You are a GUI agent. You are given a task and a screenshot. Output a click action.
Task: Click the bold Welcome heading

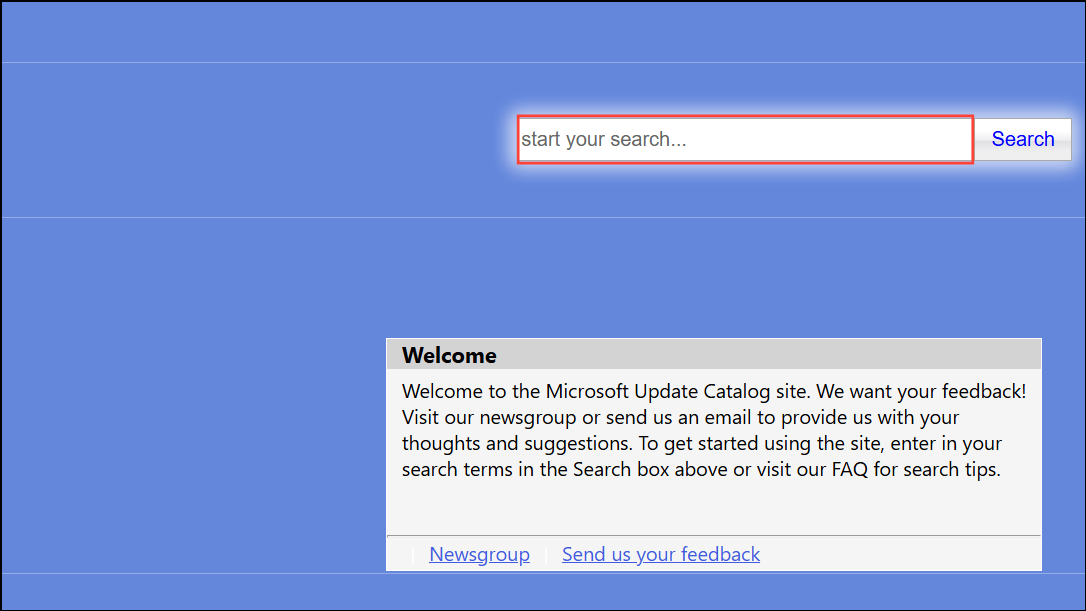[449, 355]
